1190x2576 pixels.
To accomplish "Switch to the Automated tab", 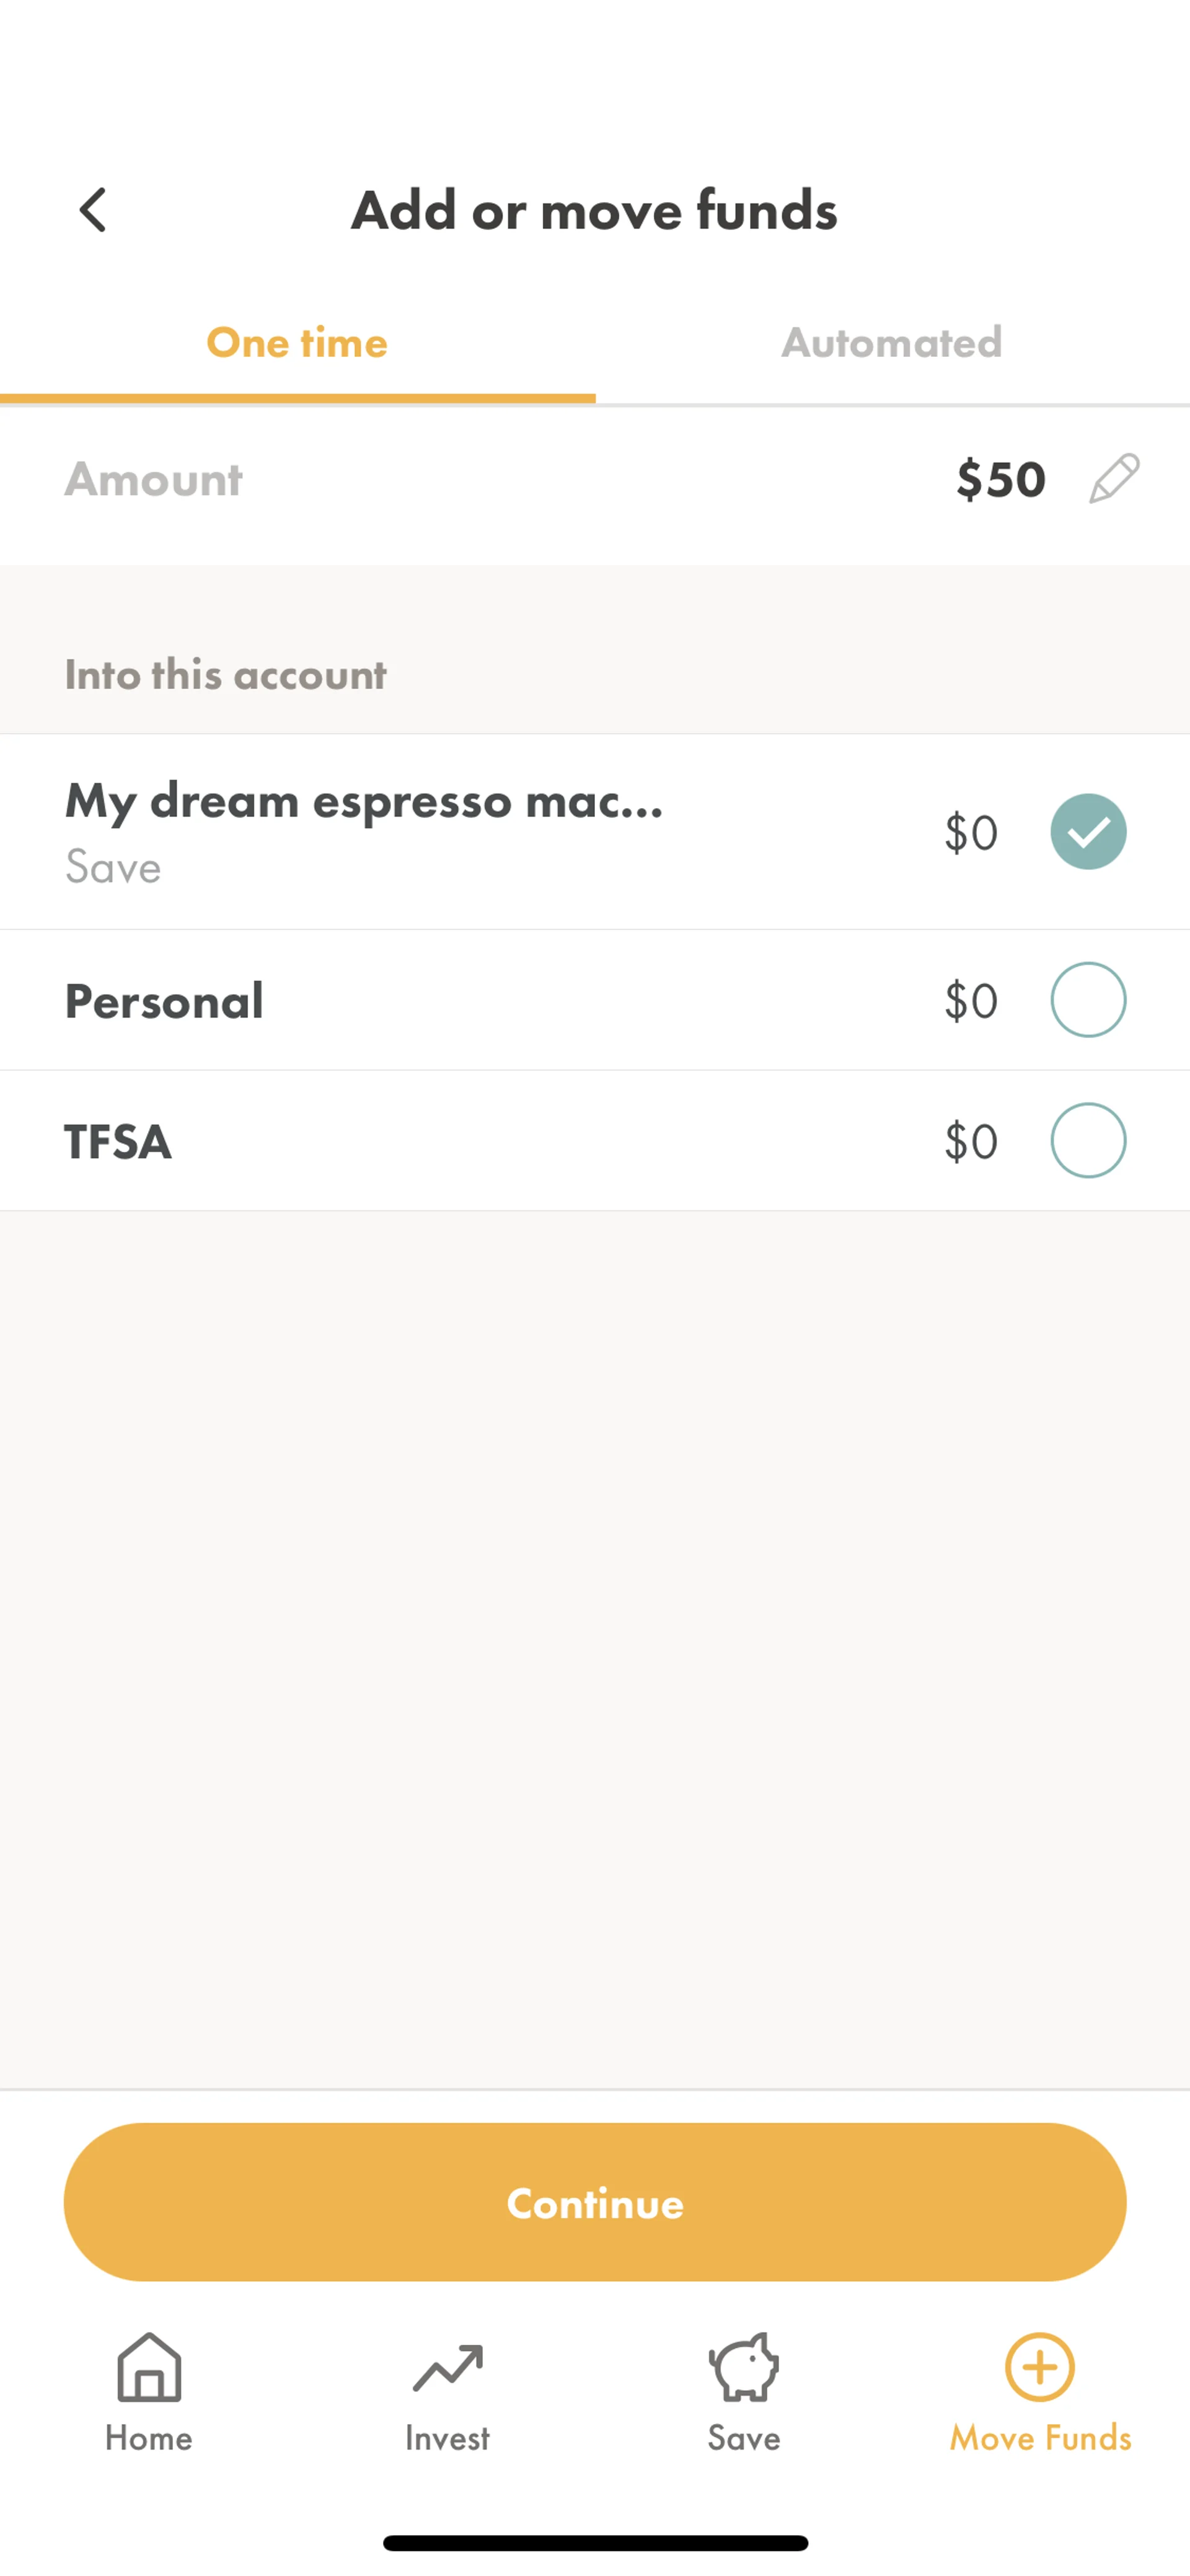I will click(x=891, y=343).
